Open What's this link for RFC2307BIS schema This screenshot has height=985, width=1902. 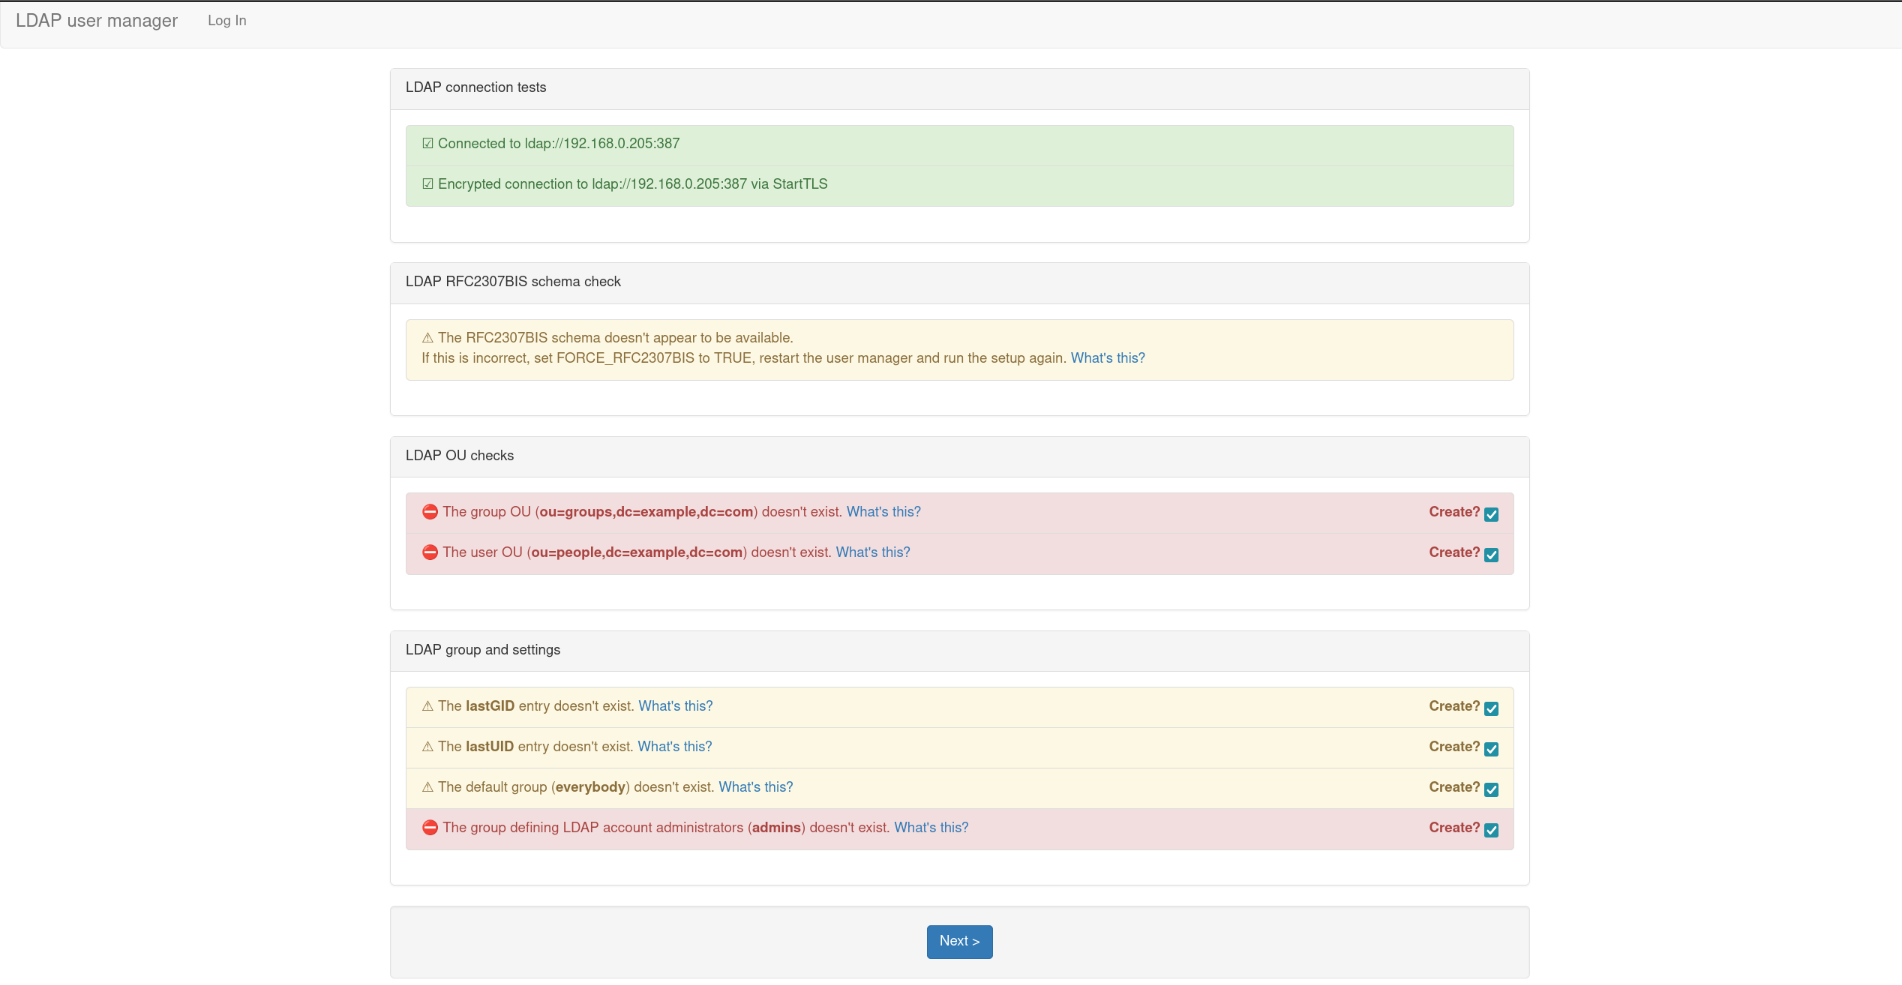point(1107,358)
